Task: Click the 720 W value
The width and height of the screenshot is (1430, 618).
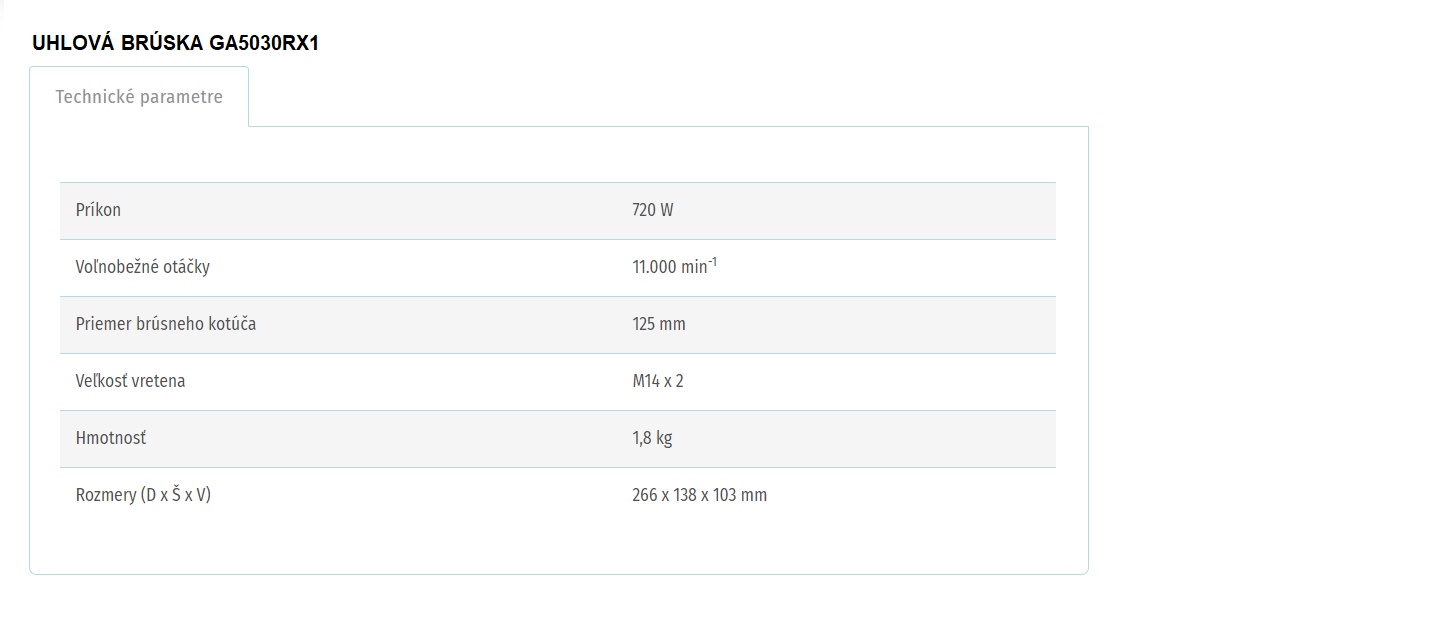Action: 653,210
